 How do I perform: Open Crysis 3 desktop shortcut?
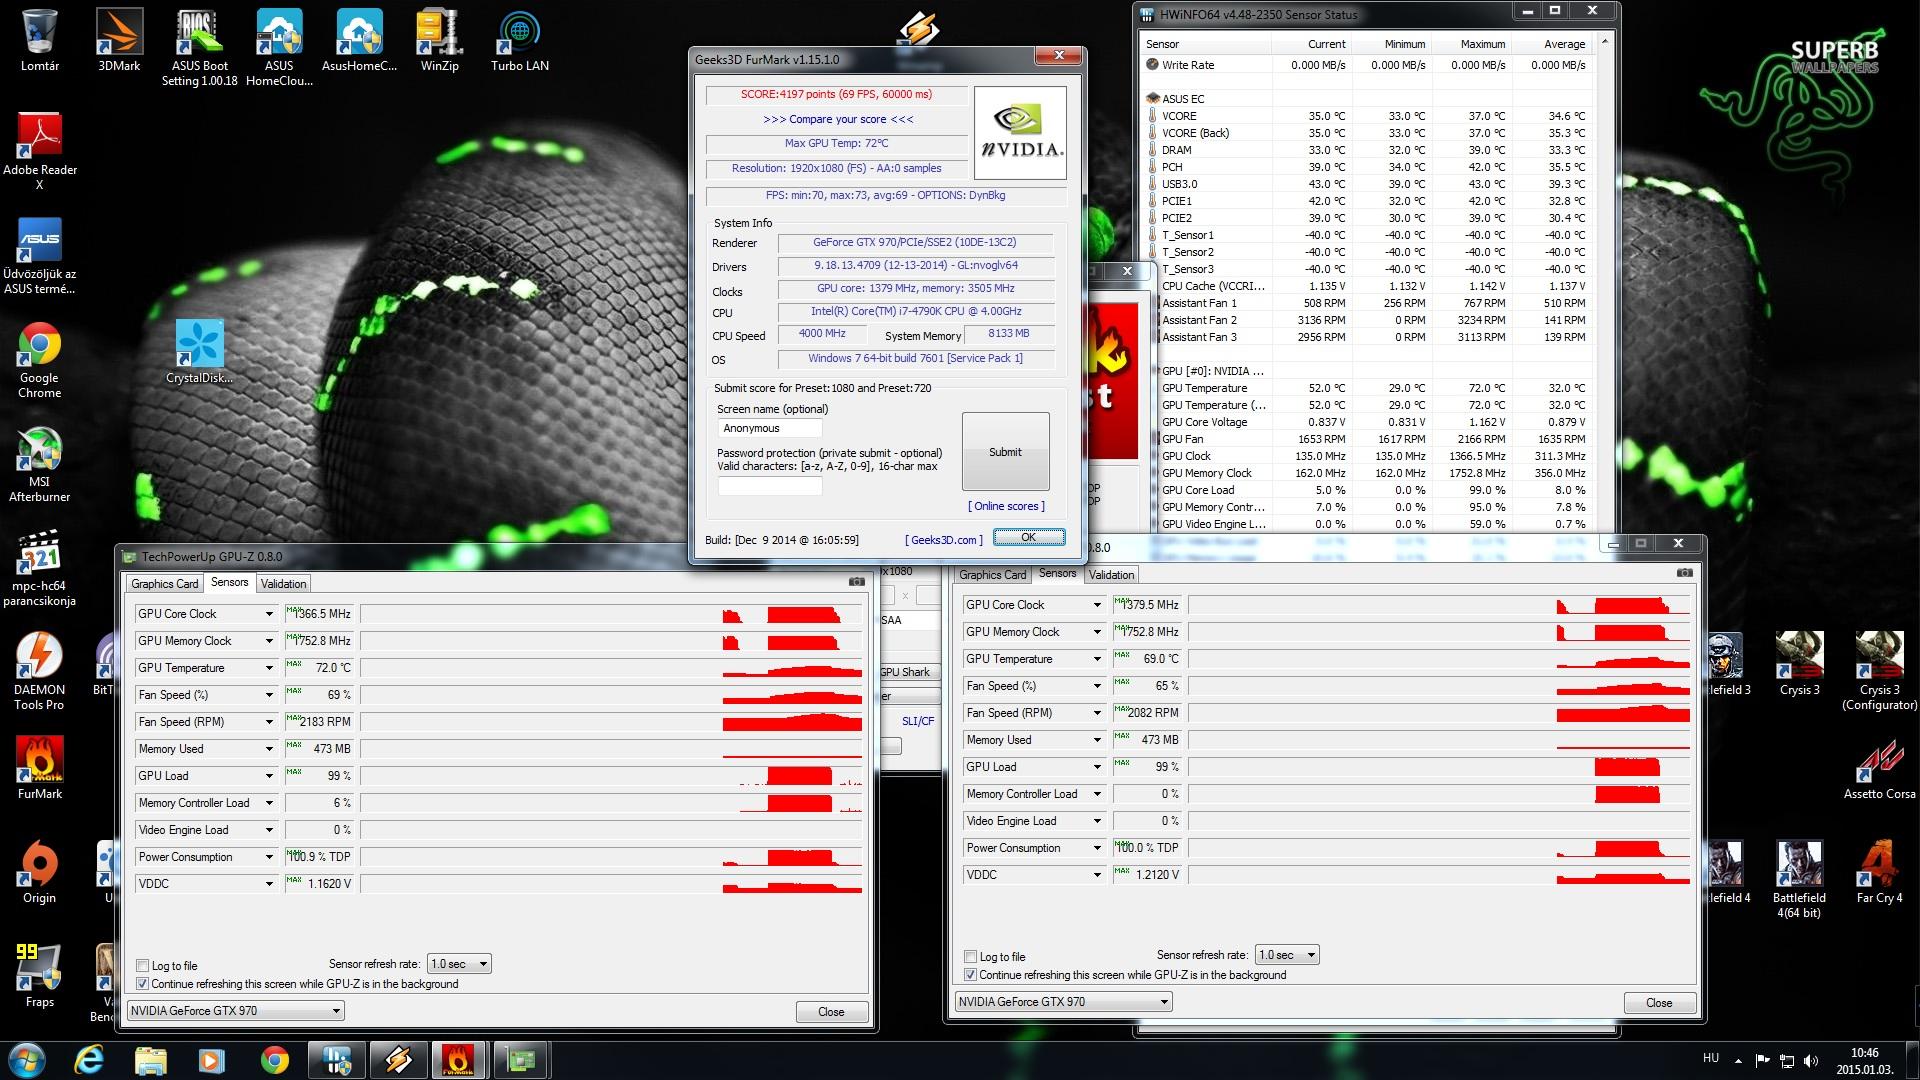[x=1799, y=664]
